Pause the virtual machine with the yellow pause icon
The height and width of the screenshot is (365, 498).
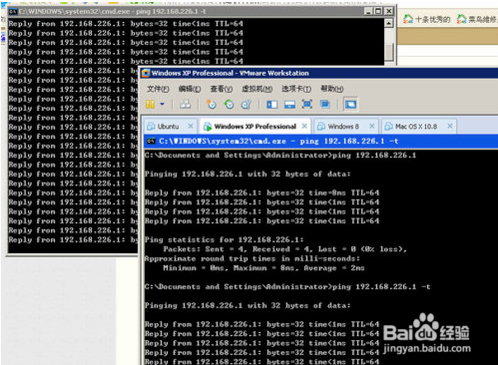click(x=150, y=104)
